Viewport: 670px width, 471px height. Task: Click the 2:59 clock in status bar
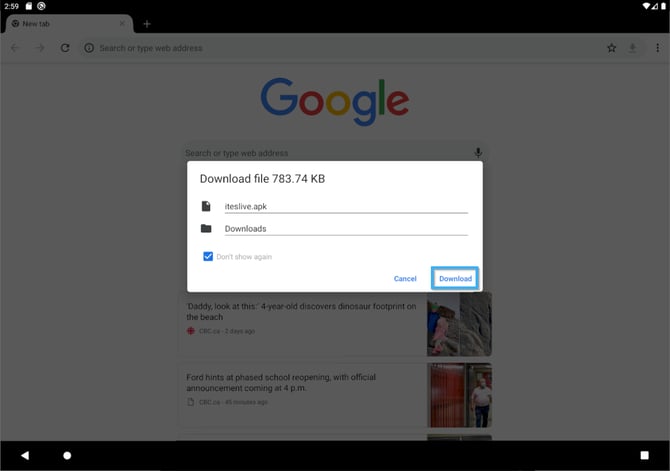click(12, 6)
